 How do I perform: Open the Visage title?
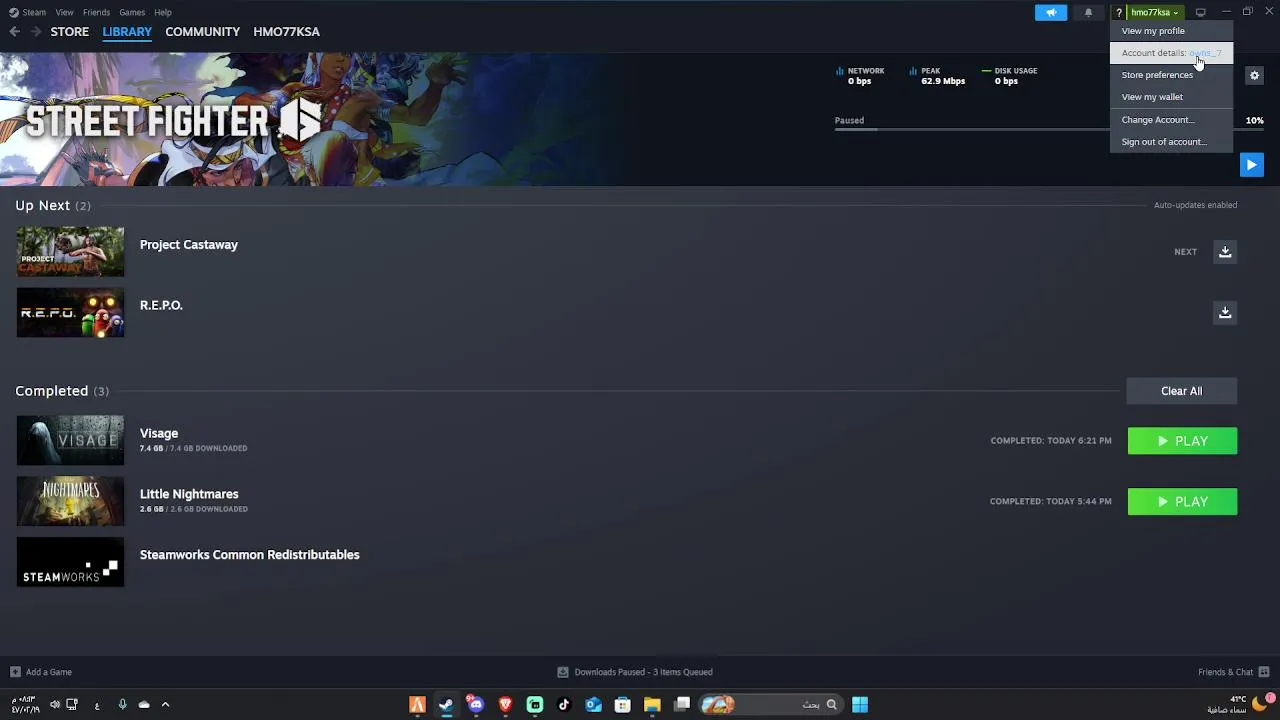(159, 434)
